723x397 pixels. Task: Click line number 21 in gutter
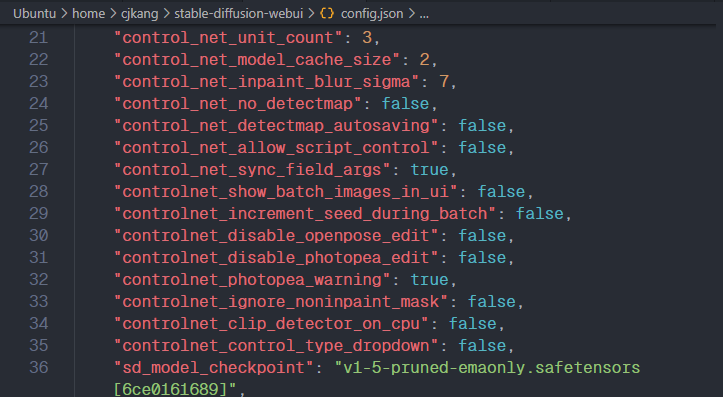point(39,37)
